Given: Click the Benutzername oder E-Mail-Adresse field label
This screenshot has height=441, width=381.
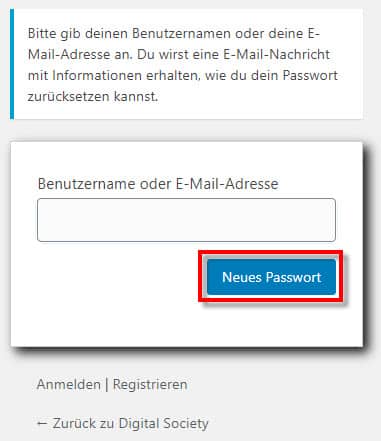Looking at the screenshot, I should tap(158, 184).
